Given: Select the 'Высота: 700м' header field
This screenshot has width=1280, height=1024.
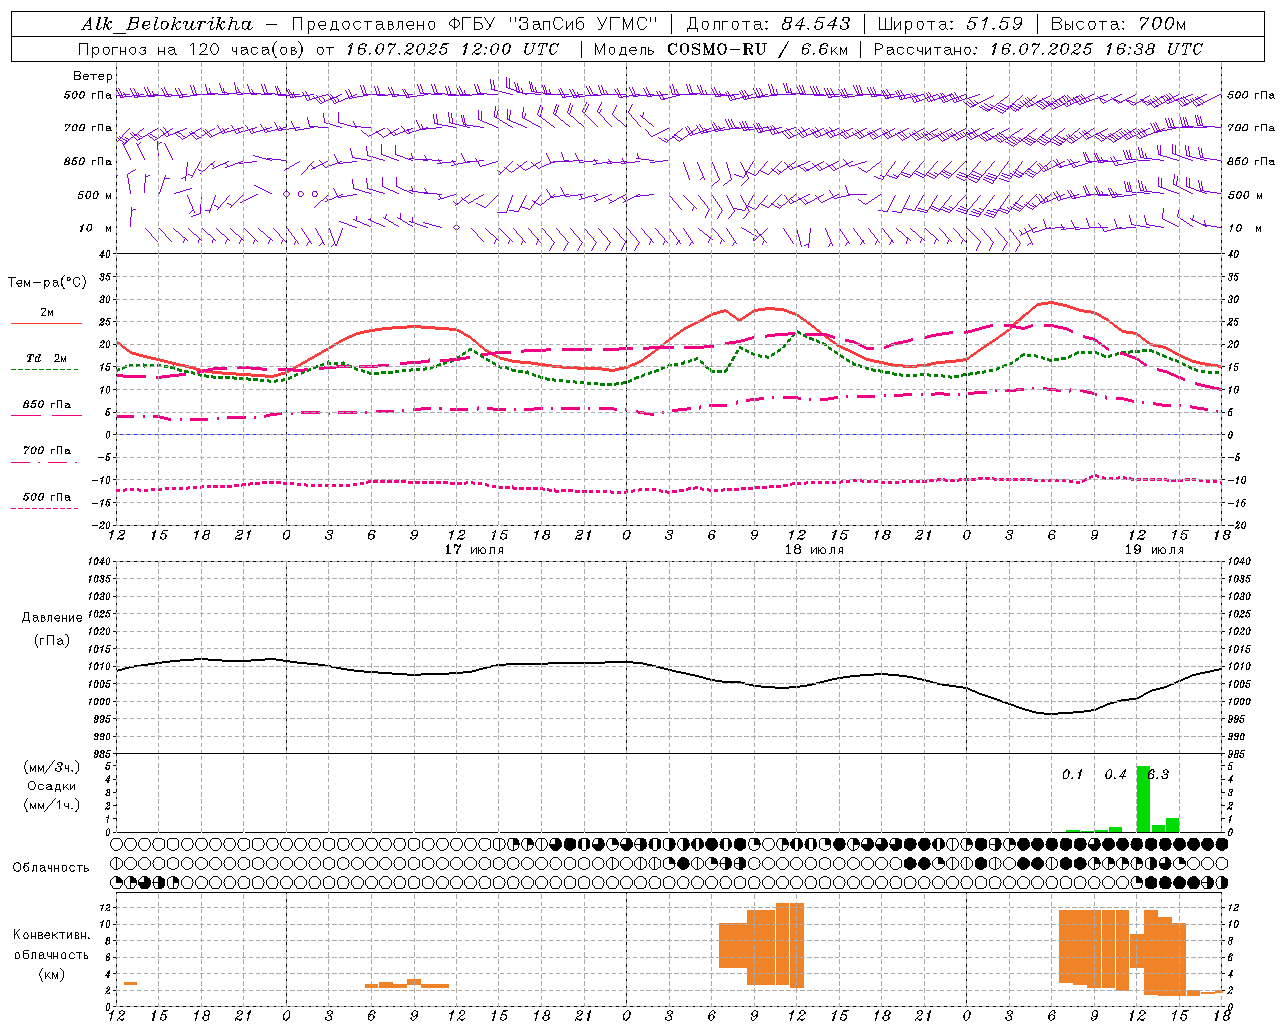Looking at the screenshot, I should 1118,24.
